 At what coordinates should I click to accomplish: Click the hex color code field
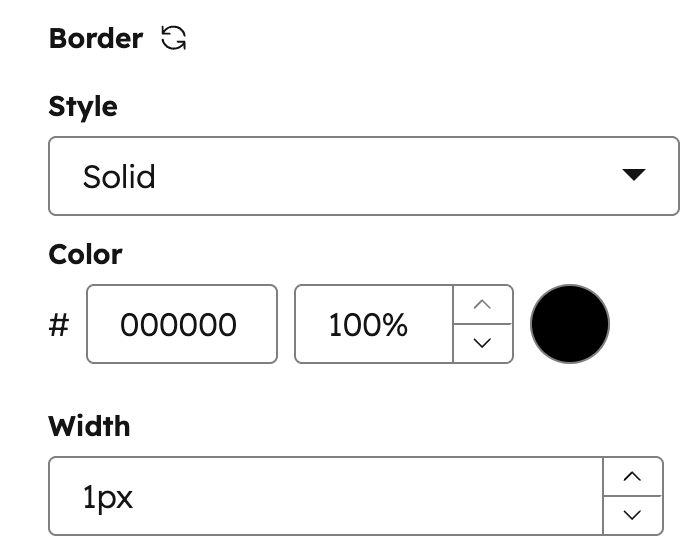click(x=181, y=324)
